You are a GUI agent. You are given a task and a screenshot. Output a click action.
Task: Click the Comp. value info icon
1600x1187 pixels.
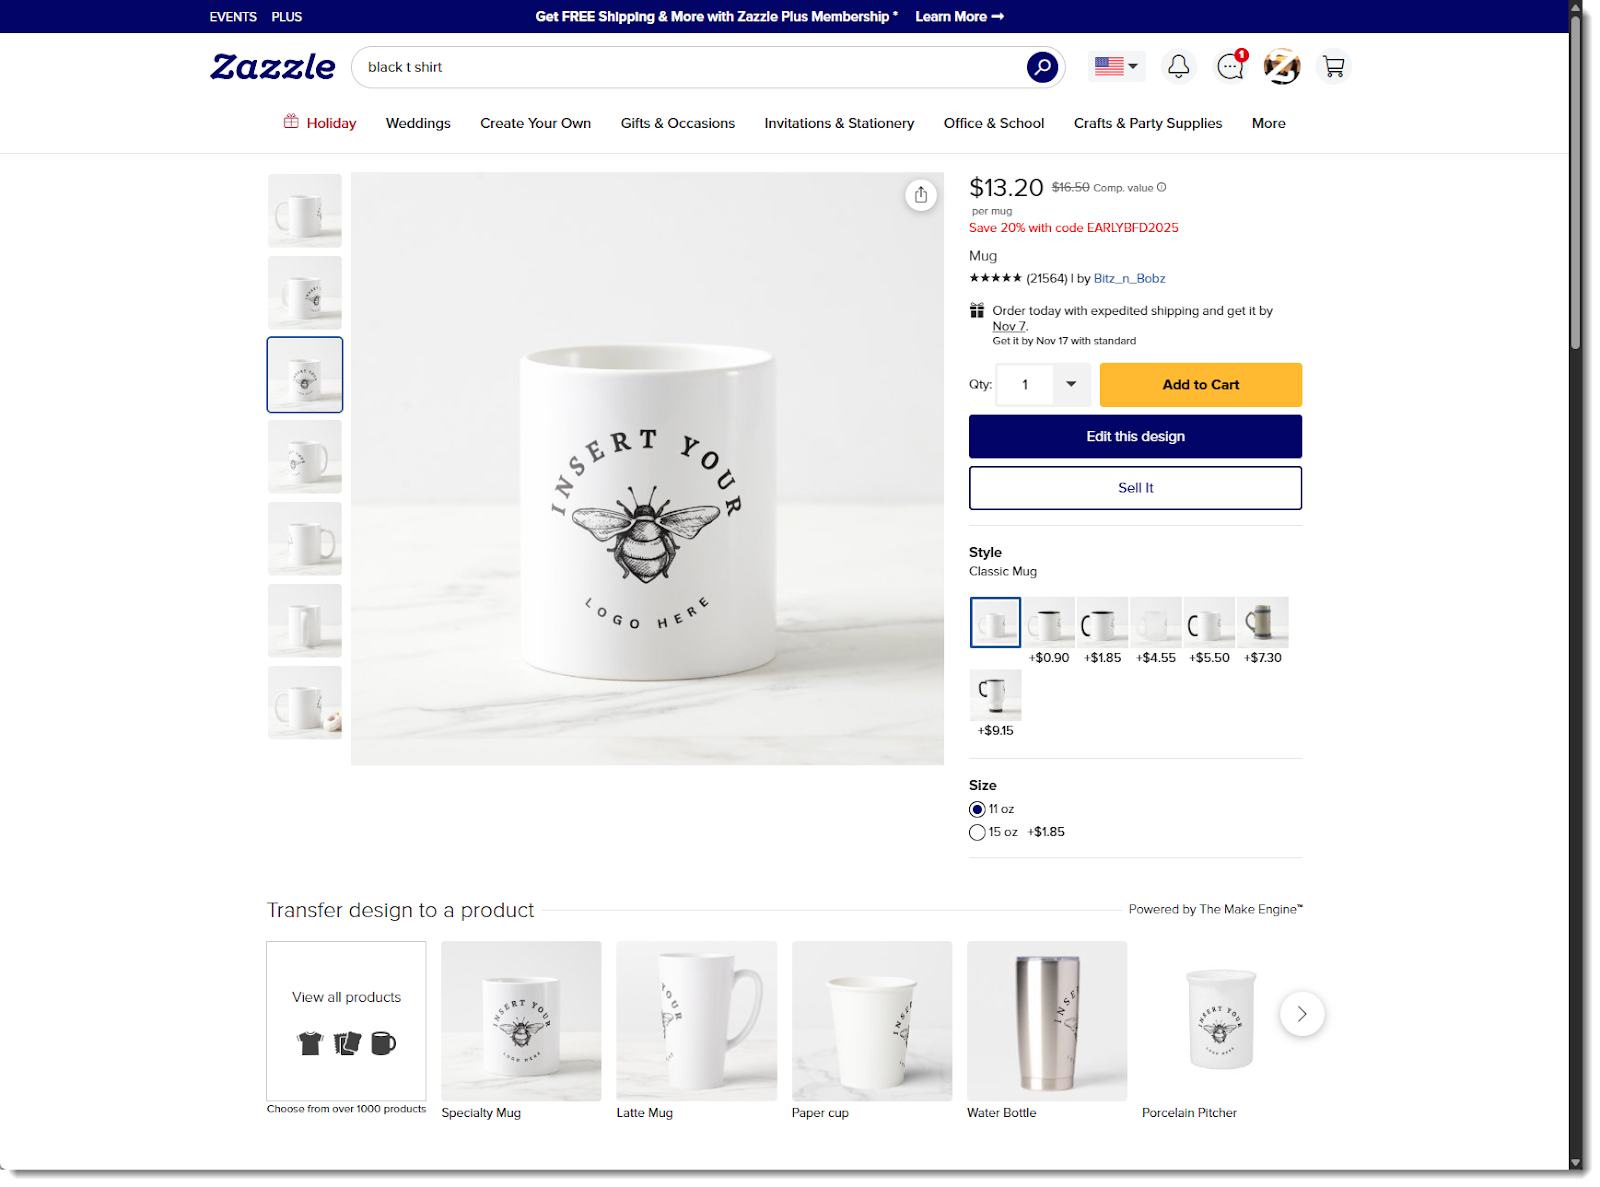(x=1161, y=187)
